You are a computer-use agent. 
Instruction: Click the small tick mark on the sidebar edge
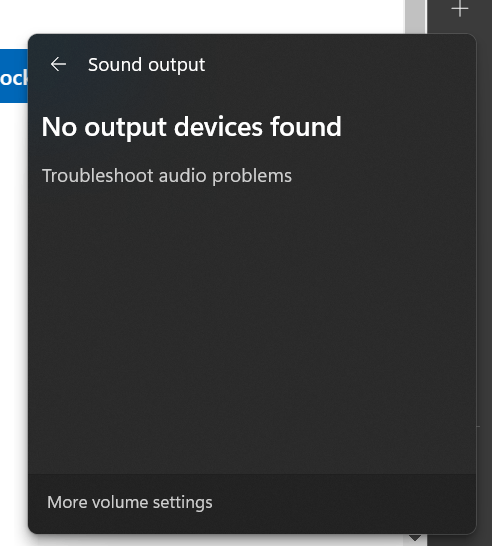click(478, 426)
